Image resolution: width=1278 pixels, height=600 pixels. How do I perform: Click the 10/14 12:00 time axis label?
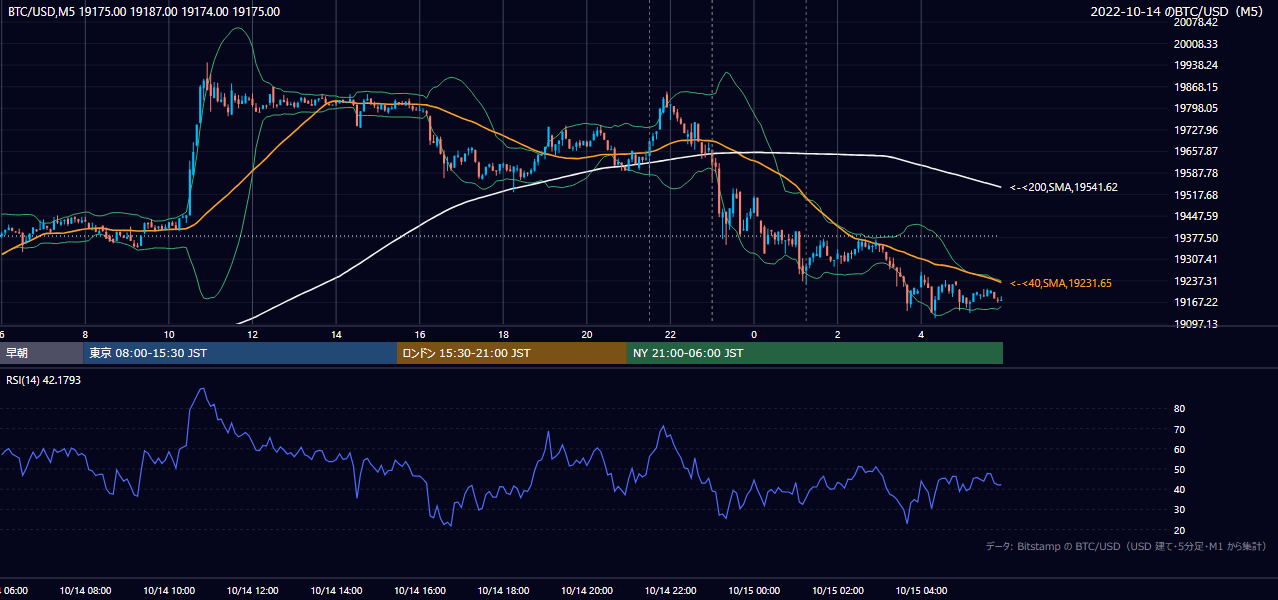[252, 591]
